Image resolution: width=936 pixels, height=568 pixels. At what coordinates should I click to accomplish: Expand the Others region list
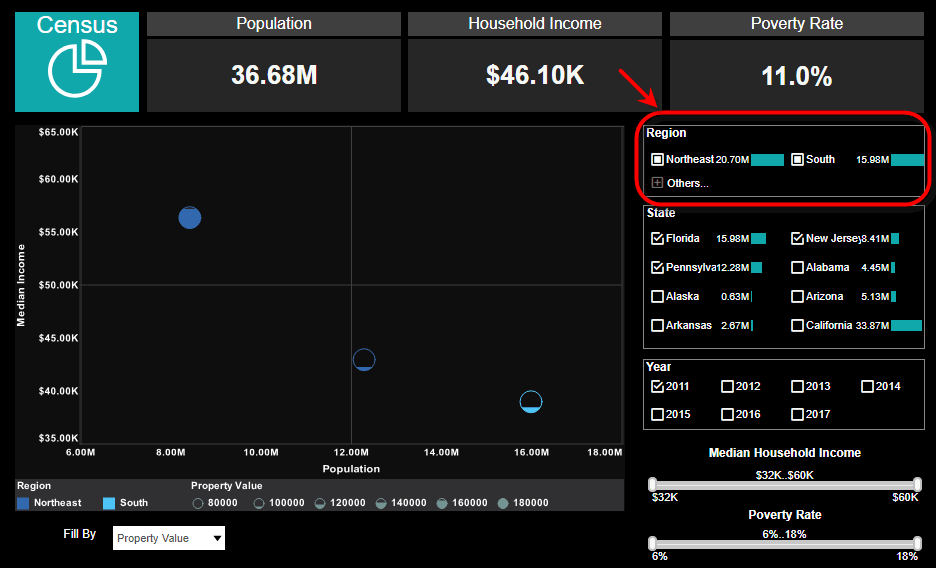[657, 183]
